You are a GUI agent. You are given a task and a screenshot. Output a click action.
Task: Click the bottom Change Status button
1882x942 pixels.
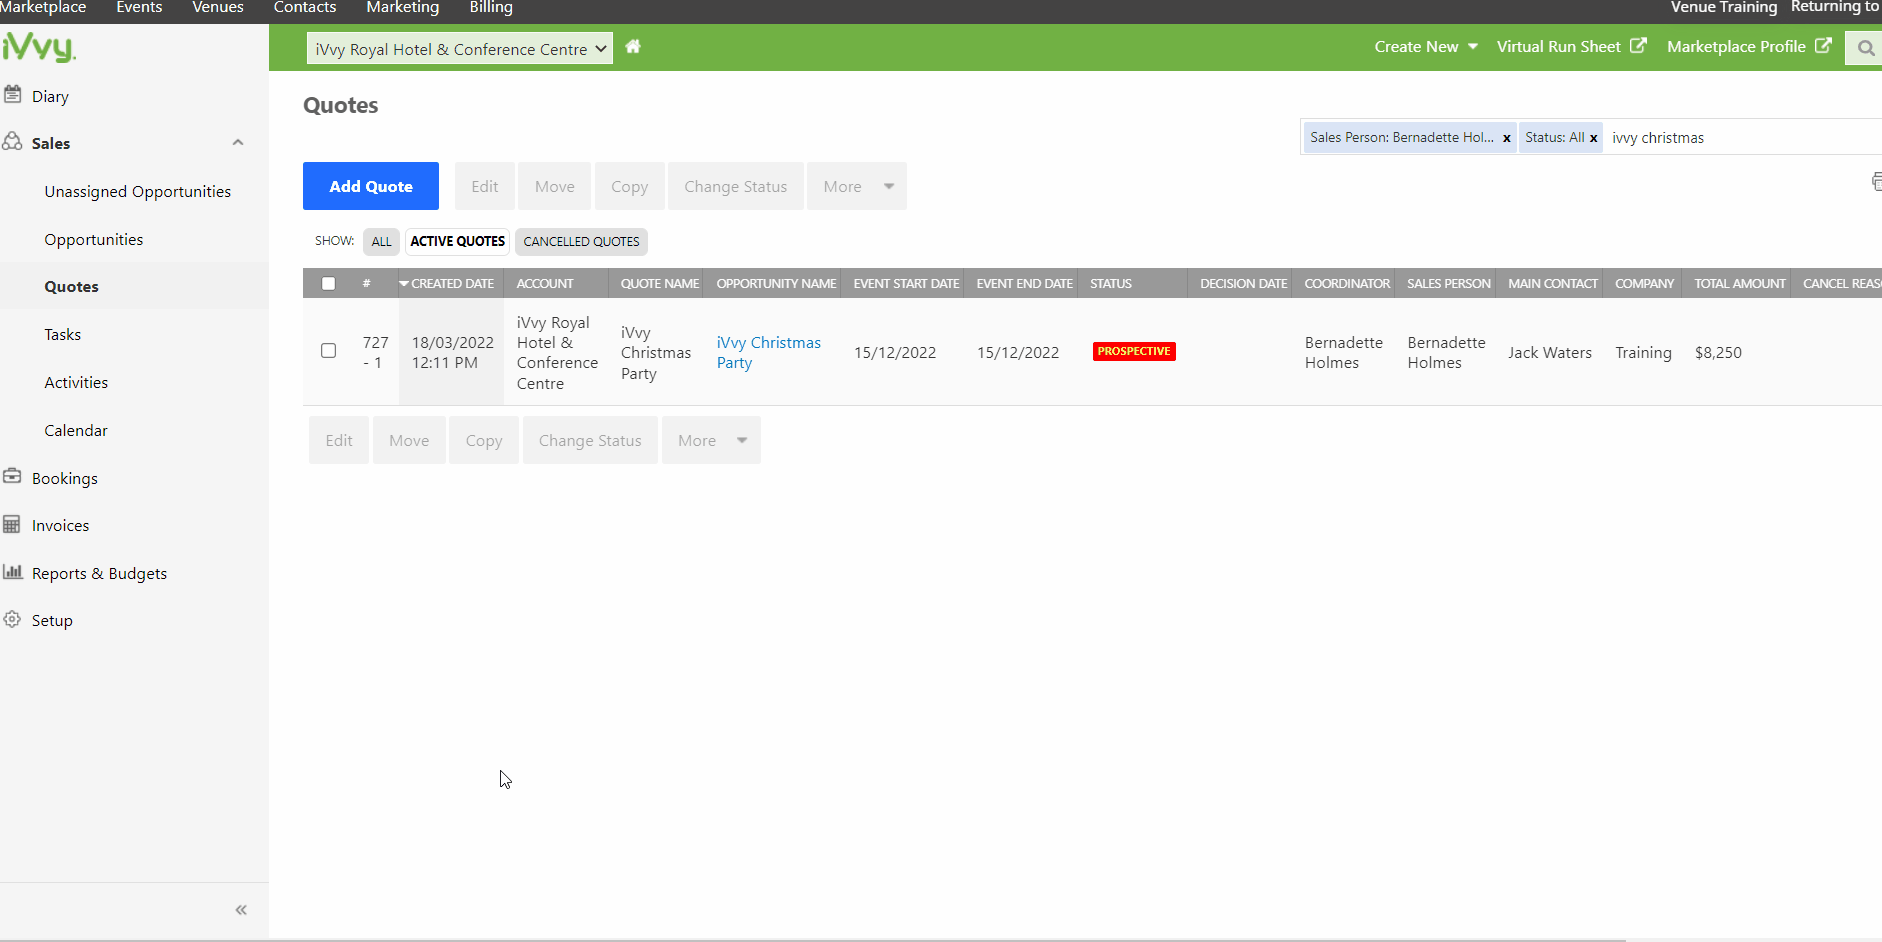(590, 440)
